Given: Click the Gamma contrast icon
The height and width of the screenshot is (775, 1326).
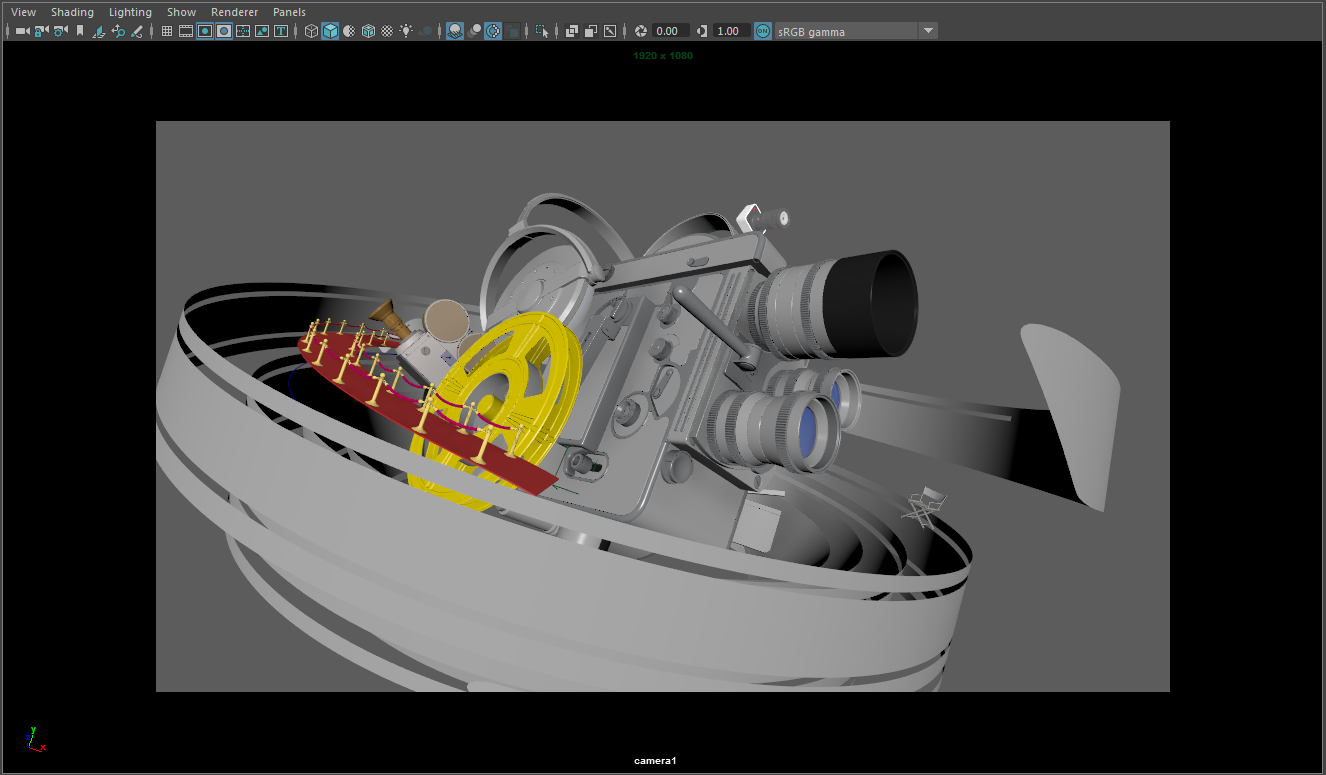Looking at the screenshot, I should pyautogui.click(x=701, y=31).
